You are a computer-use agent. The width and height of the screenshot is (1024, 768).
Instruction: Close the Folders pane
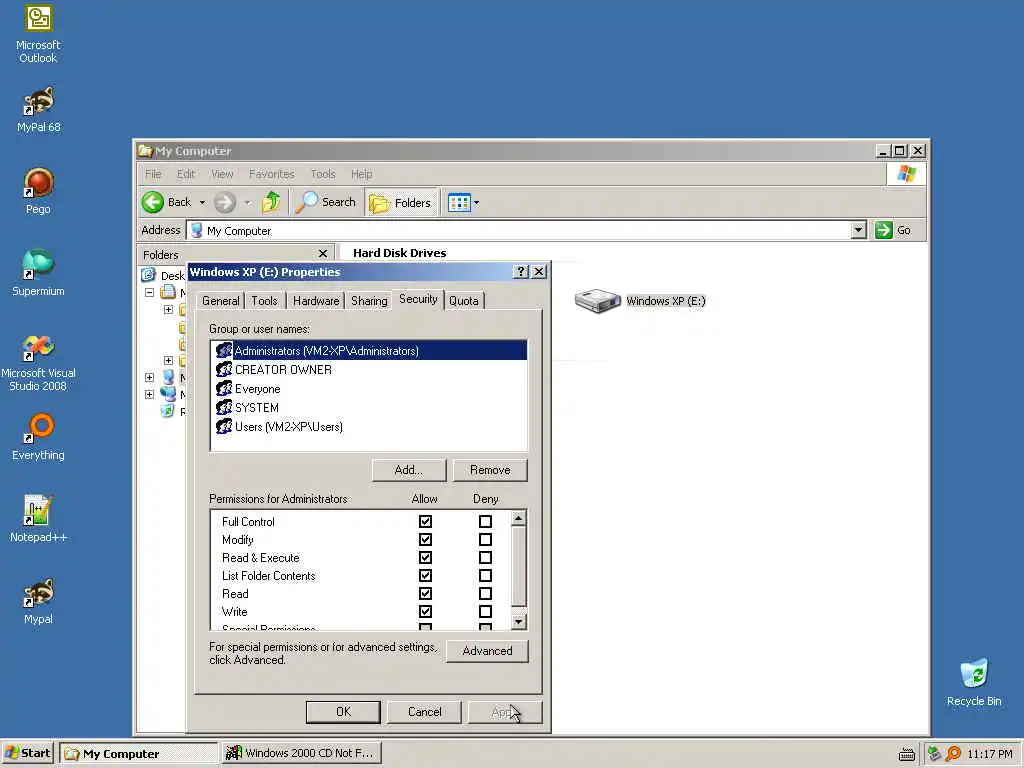[x=323, y=253]
